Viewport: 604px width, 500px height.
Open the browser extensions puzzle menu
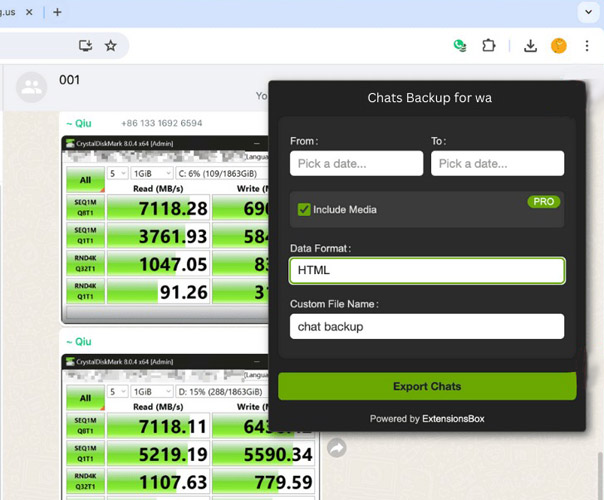click(488, 46)
